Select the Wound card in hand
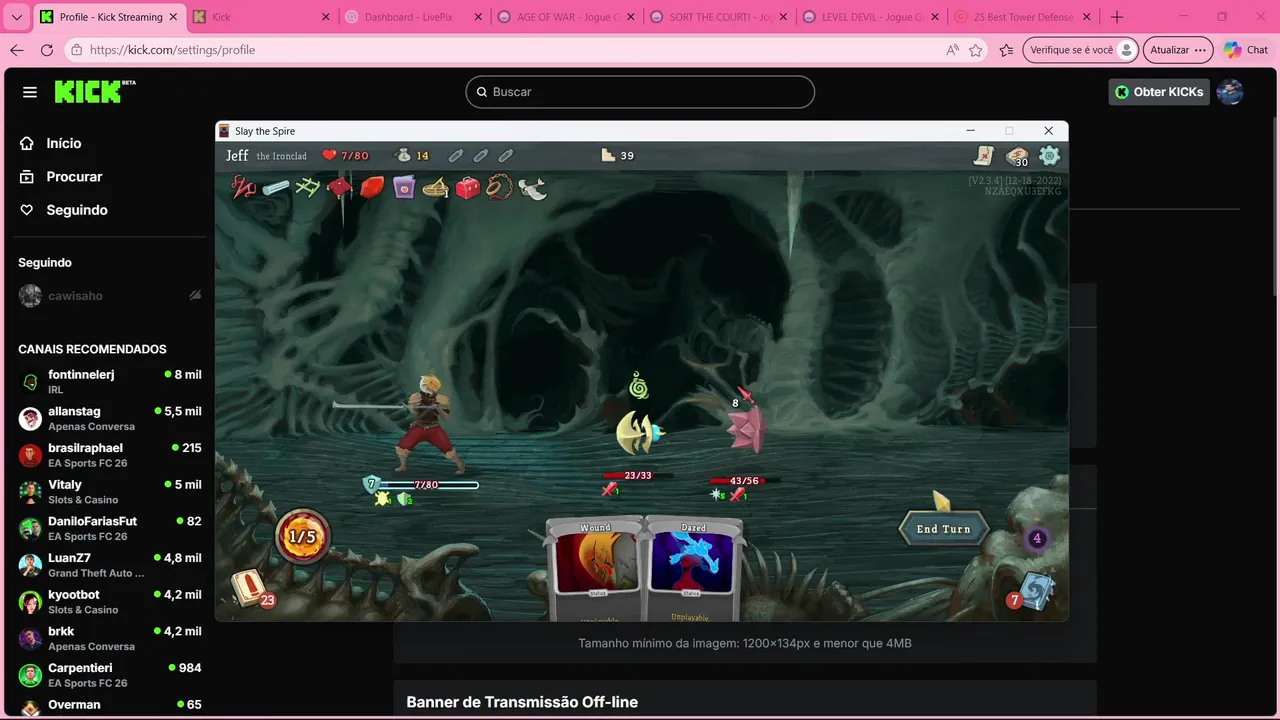1280x720 pixels. tap(596, 570)
